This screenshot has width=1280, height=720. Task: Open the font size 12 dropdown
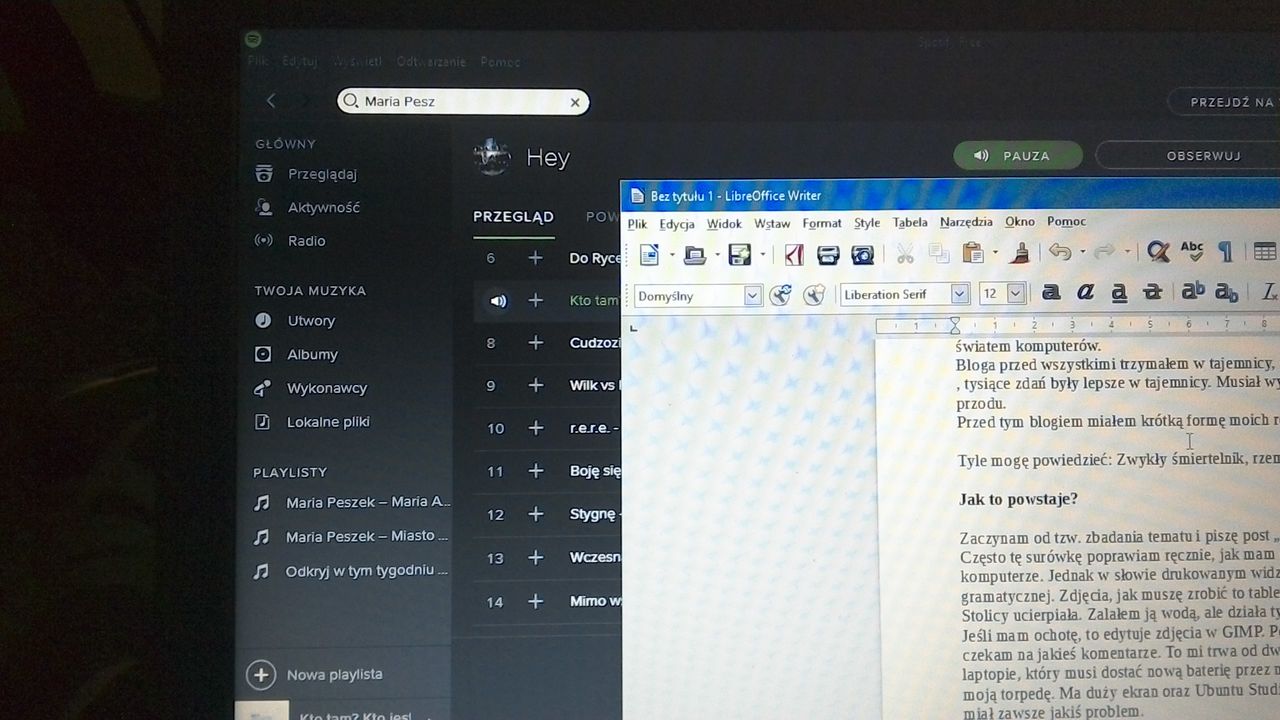coord(1016,293)
